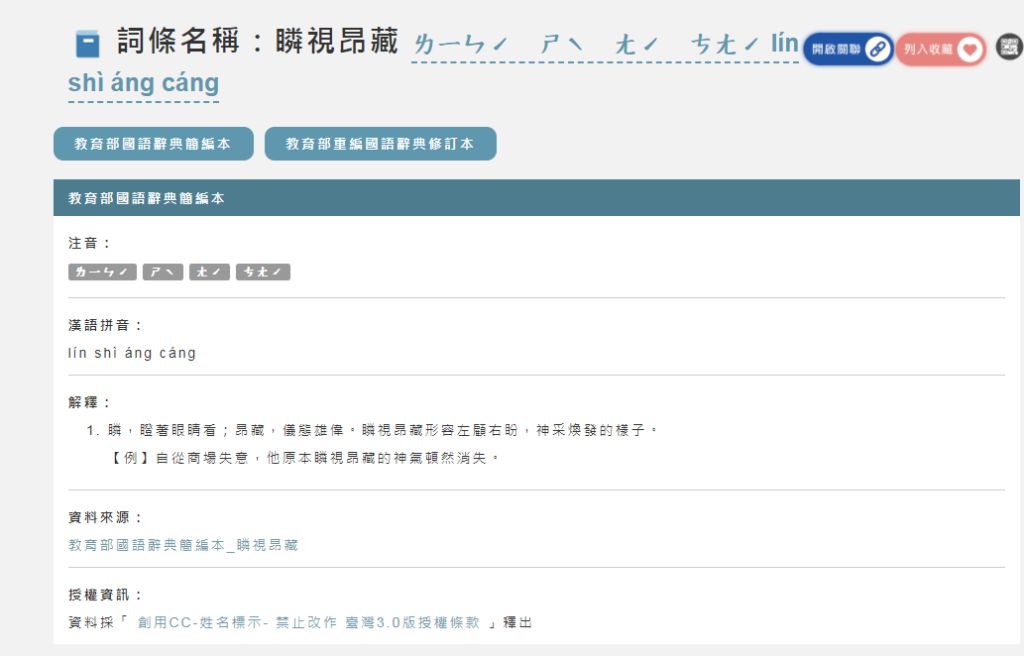Click the underlined 'shì áng cáng' pinyin heading

tap(143, 84)
